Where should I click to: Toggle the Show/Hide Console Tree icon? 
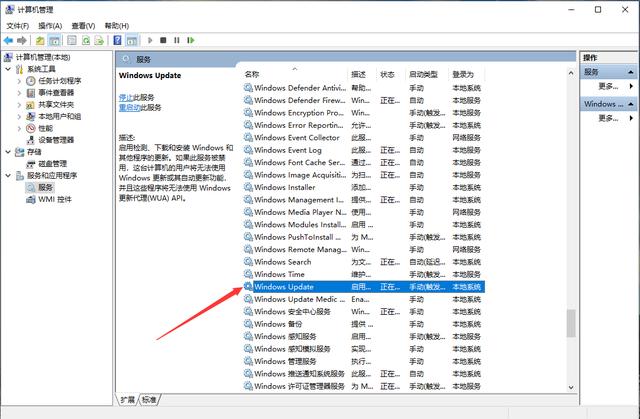pos(54,40)
